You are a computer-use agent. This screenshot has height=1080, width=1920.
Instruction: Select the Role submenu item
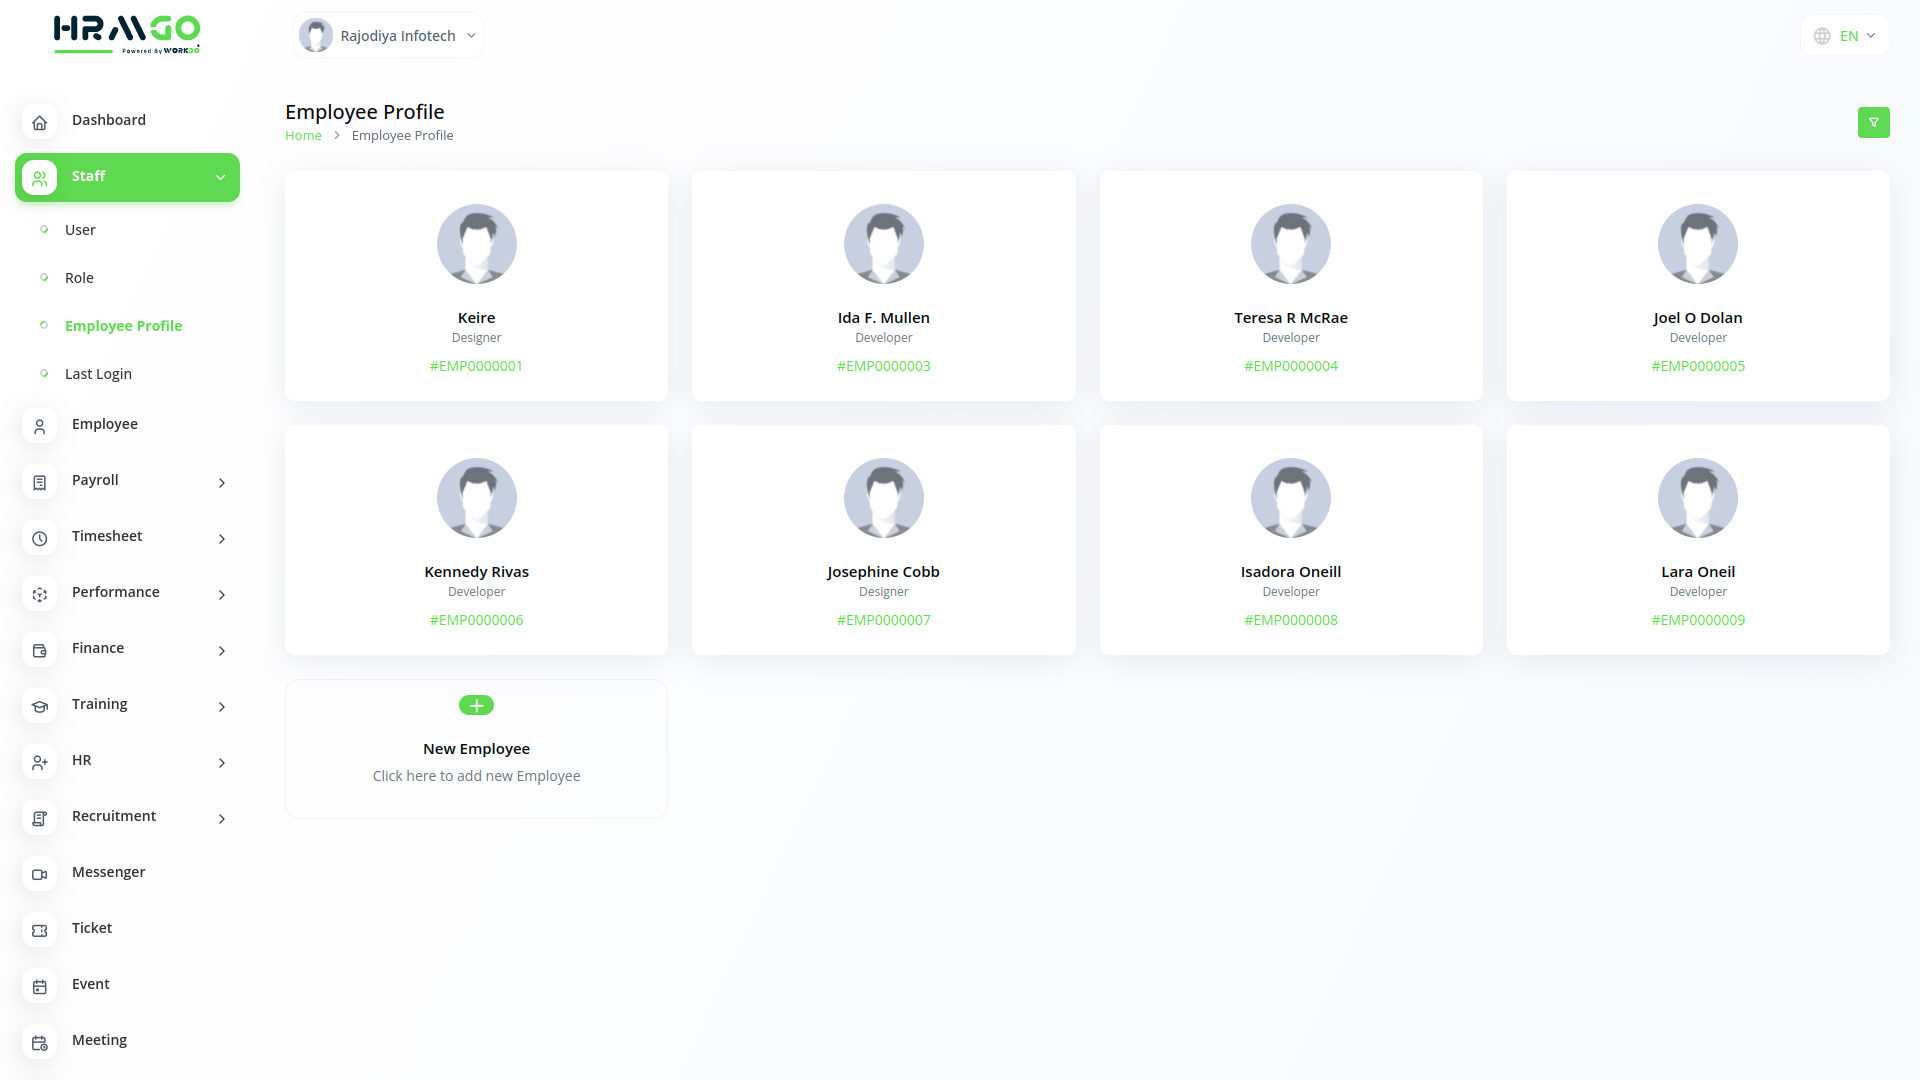tap(79, 278)
